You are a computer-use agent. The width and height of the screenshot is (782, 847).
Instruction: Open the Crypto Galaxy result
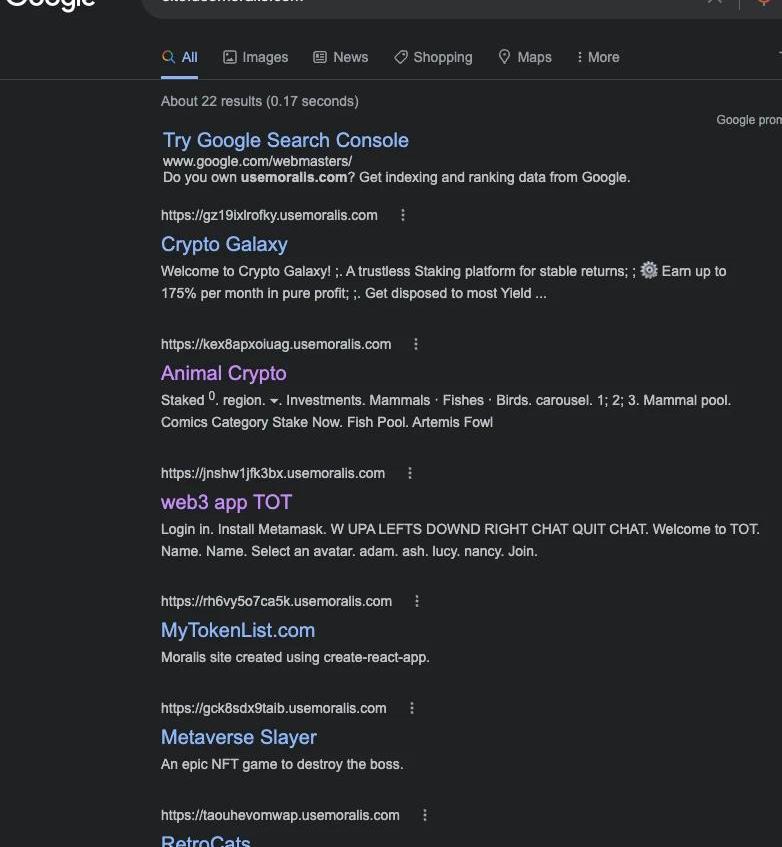224,244
